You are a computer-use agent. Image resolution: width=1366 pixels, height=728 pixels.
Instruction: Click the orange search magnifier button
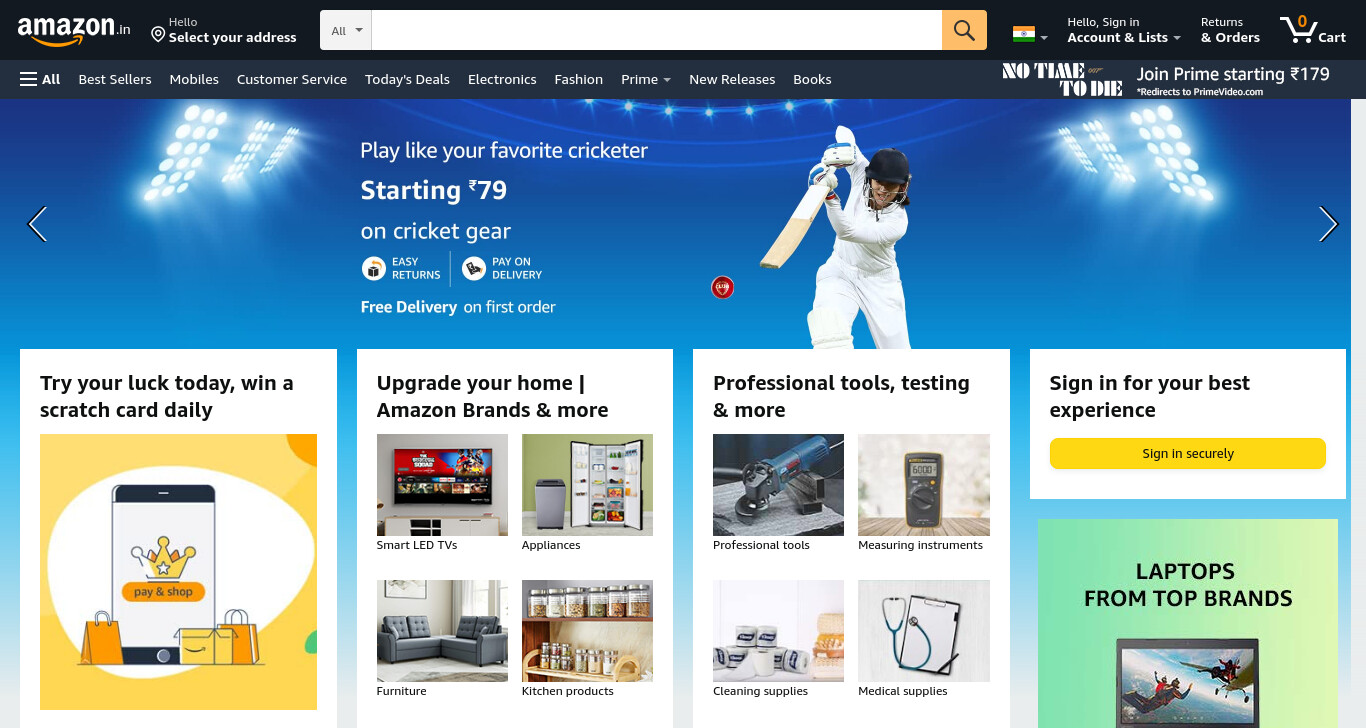click(x=964, y=30)
